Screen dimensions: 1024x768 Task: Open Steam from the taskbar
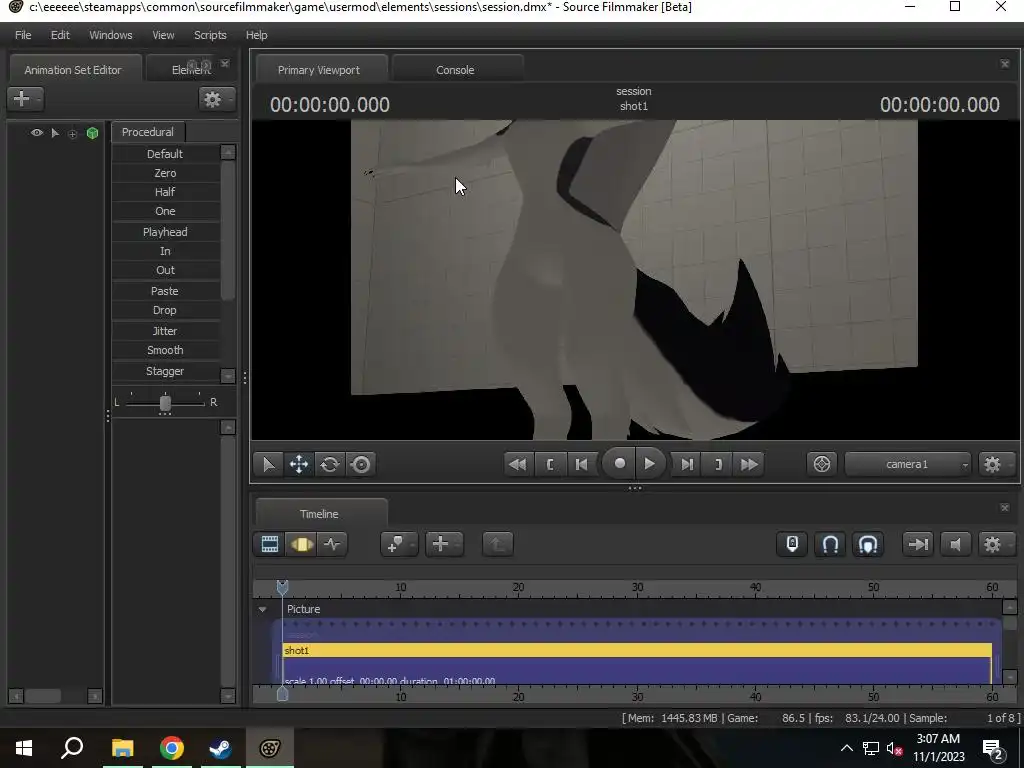(x=220, y=748)
